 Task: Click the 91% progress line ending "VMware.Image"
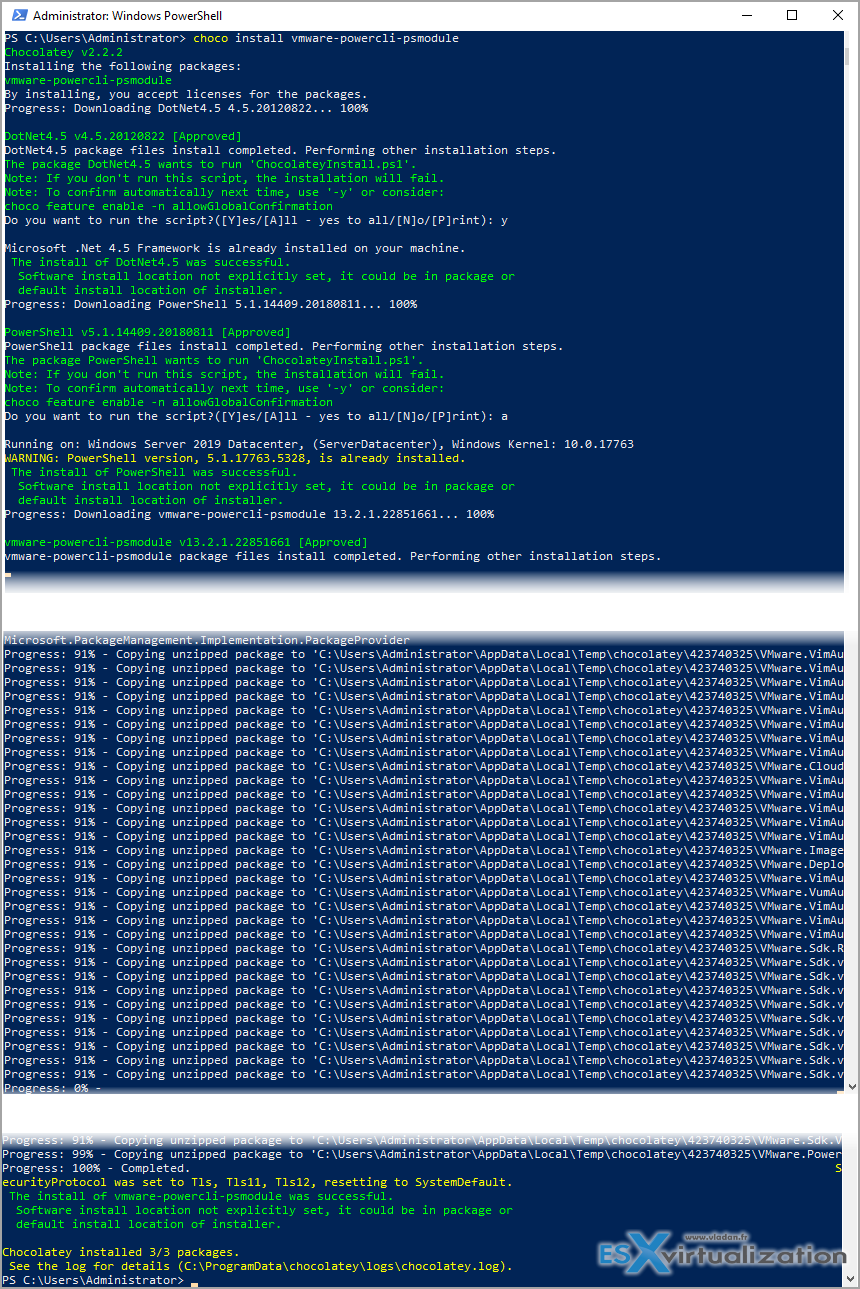pyautogui.click(x=424, y=850)
